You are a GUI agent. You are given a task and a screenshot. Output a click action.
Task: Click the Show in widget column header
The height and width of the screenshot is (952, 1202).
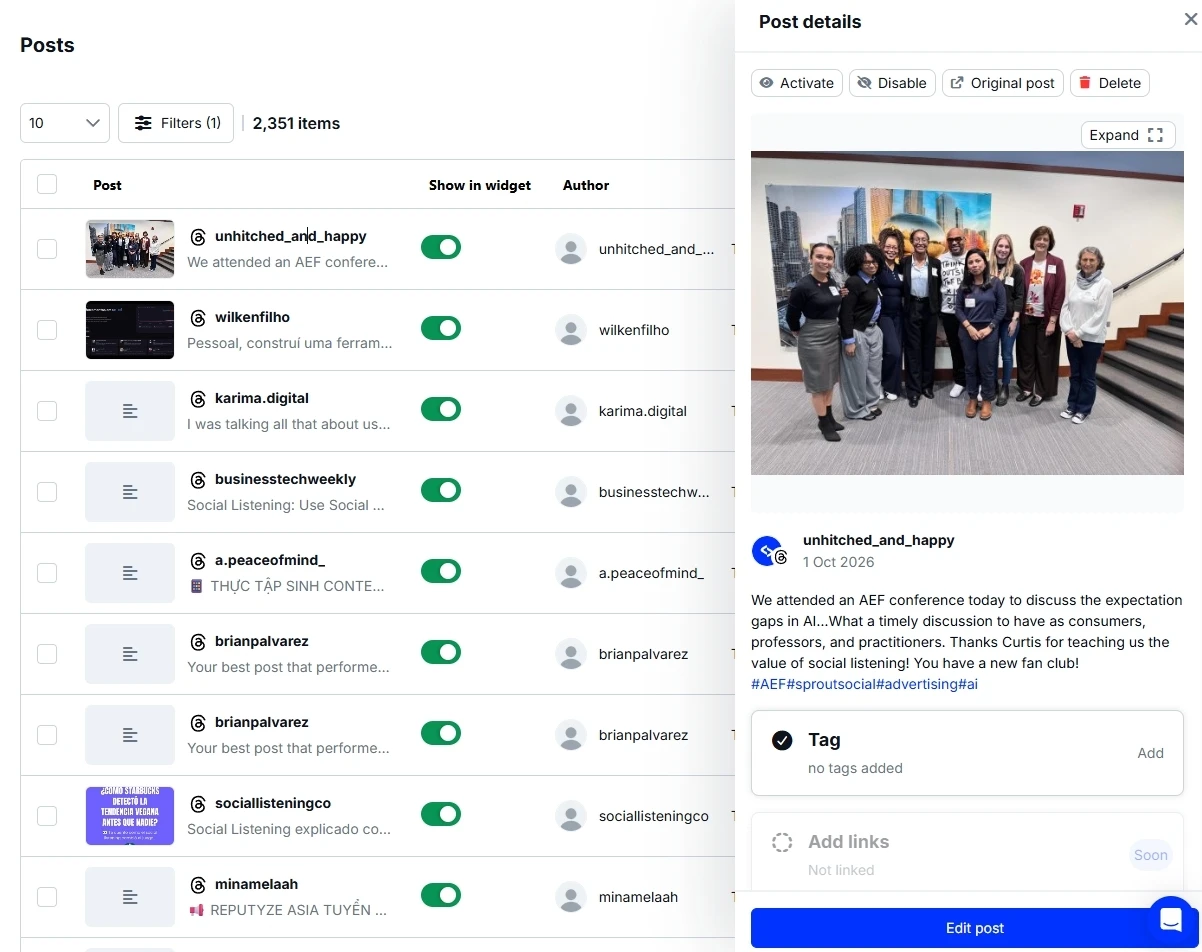pyautogui.click(x=480, y=185)
